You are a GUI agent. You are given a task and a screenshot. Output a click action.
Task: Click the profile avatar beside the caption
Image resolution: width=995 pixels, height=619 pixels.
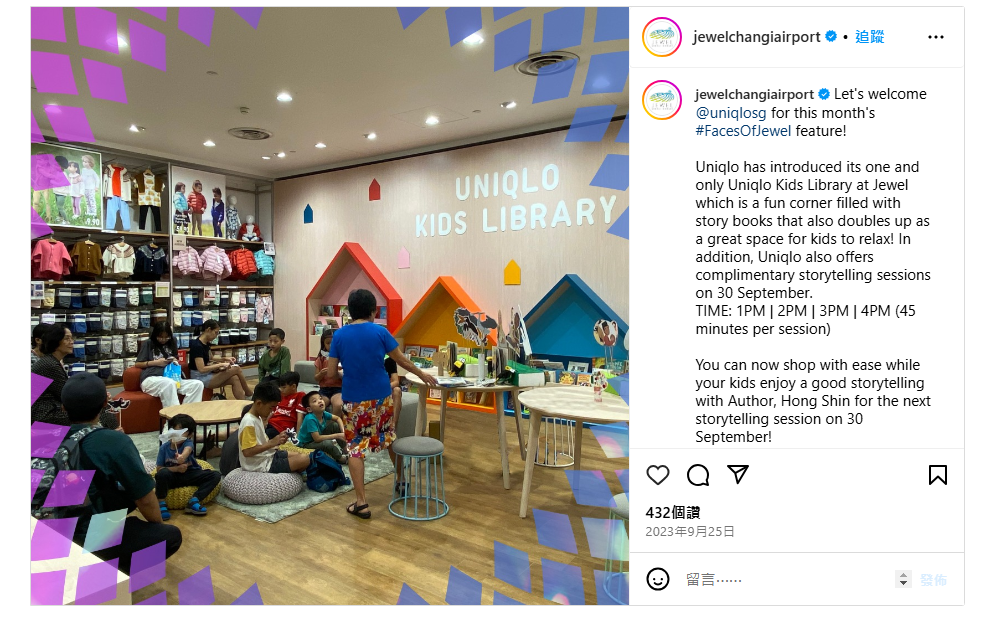pos(662,100)
